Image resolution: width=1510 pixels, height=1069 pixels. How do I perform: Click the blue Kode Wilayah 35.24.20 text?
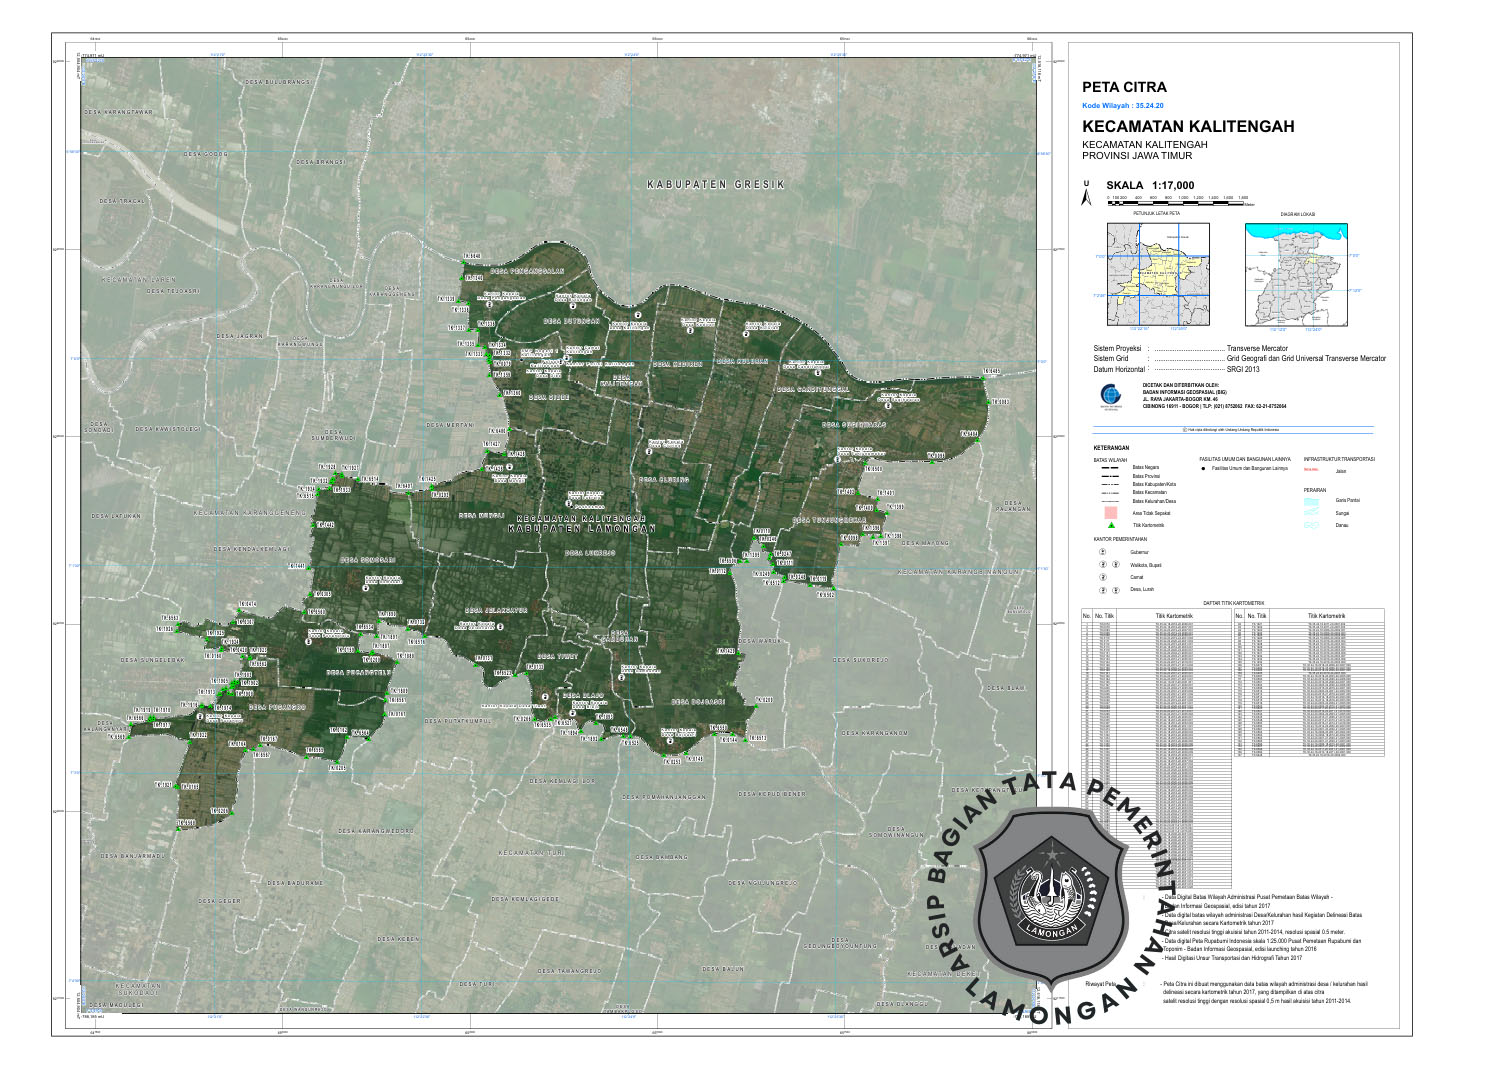(1122, 106)
